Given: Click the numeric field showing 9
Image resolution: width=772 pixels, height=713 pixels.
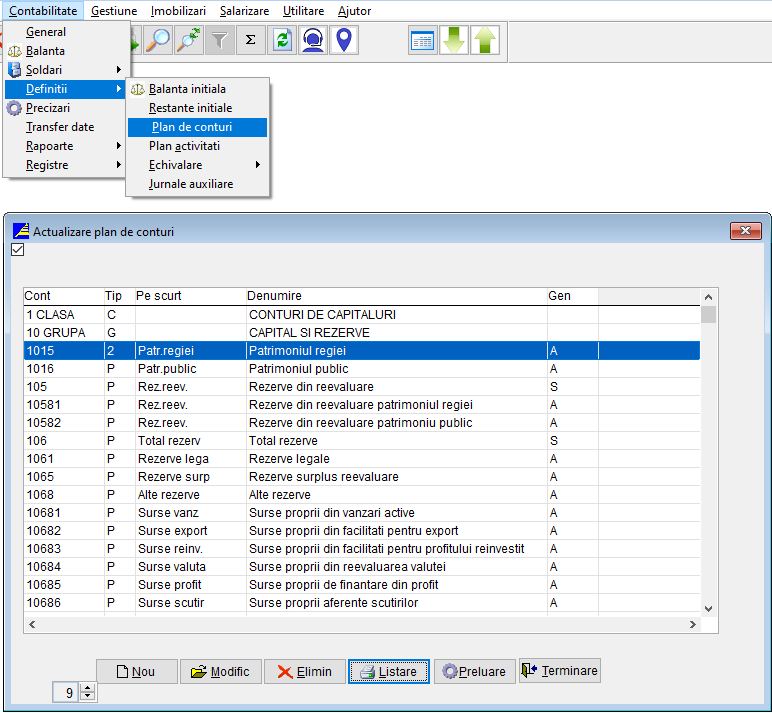Looking at the screenshot, I should 66,692.
